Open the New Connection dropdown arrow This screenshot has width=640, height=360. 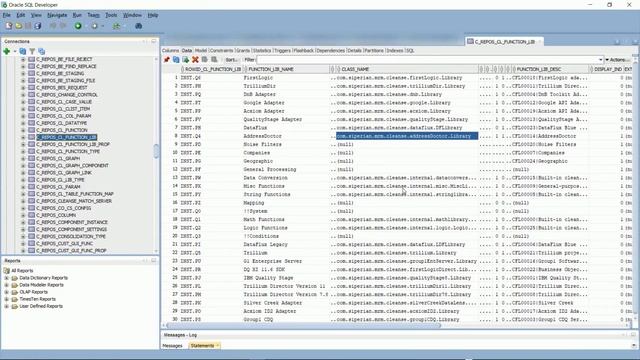15,51
